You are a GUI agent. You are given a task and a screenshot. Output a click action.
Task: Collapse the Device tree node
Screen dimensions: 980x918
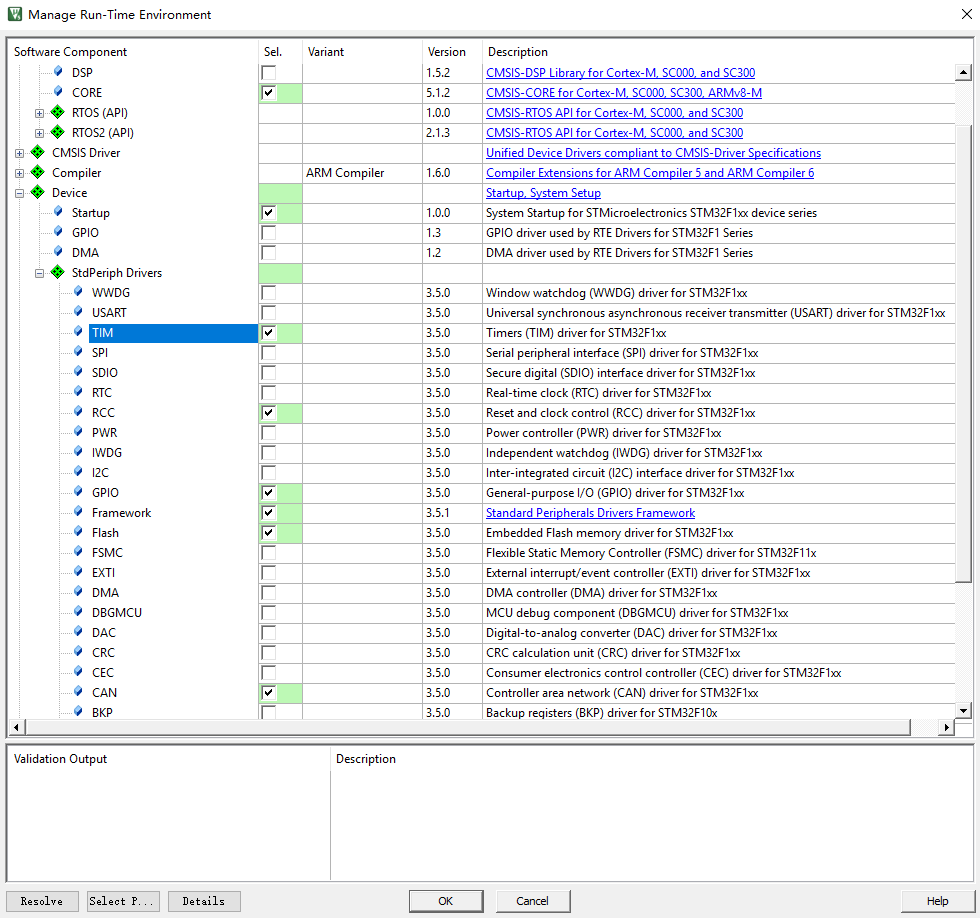pos(19,193)
